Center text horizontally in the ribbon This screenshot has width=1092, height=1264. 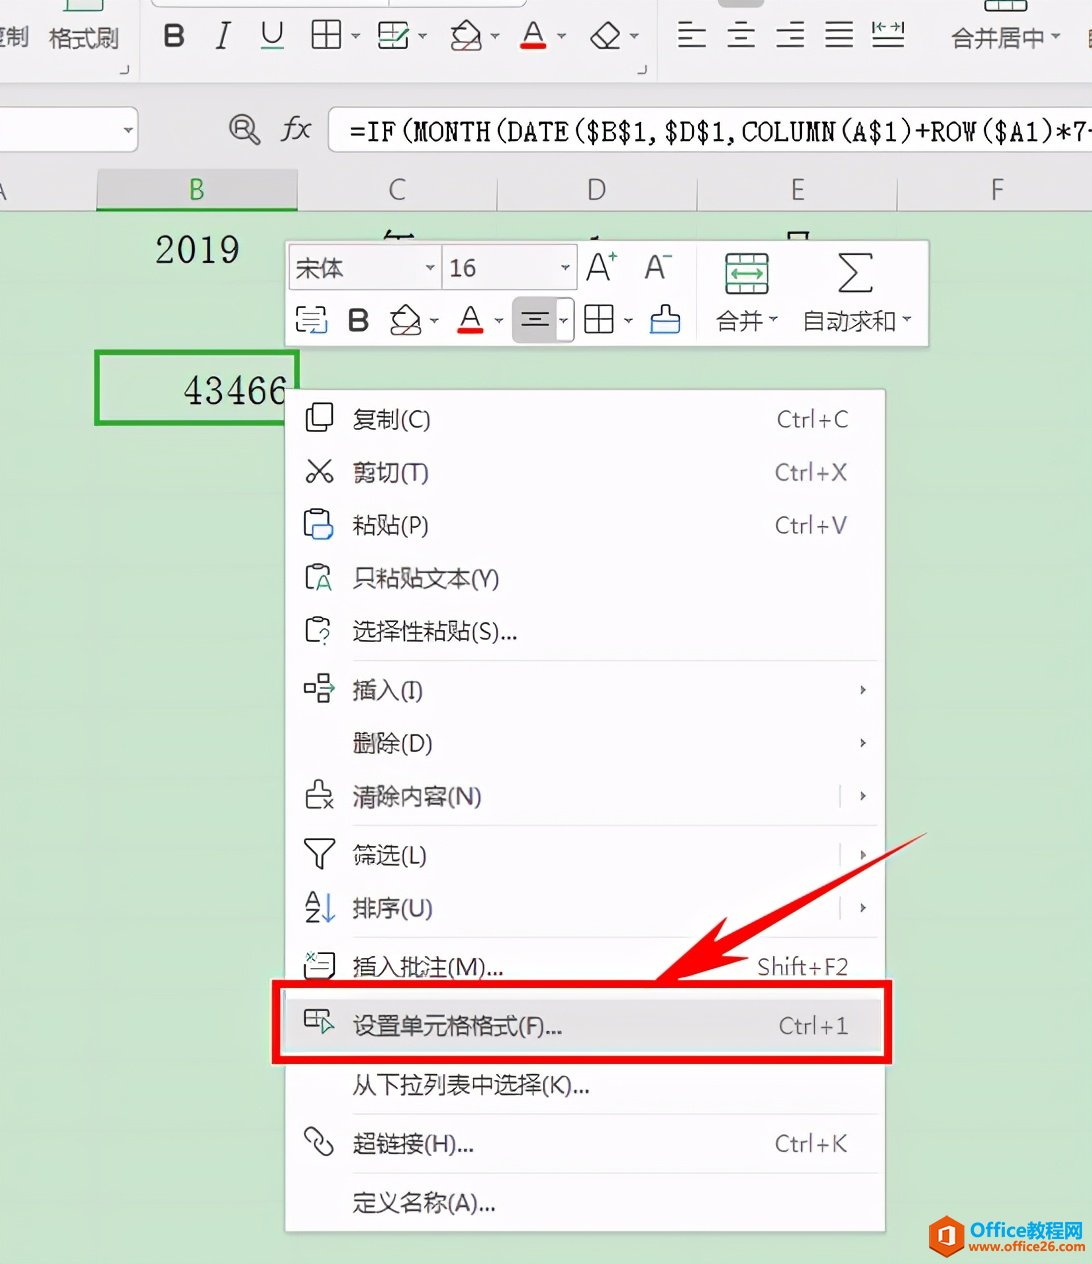coord(740,36)
